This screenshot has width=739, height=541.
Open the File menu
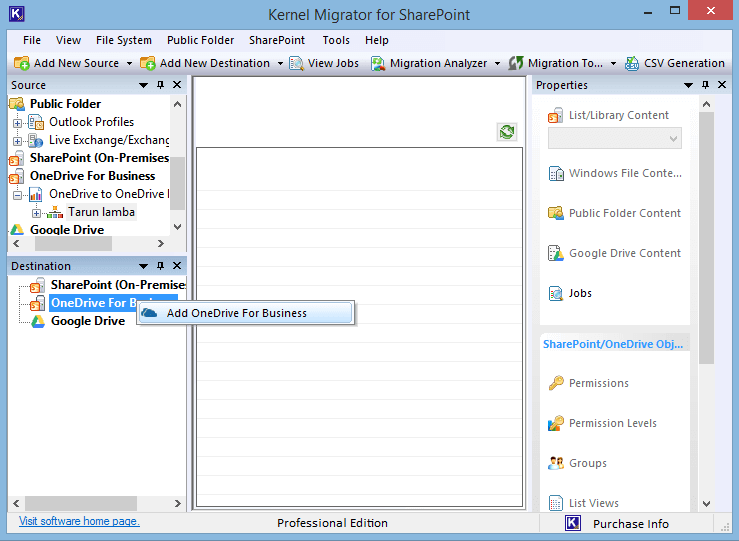[32, 41]
